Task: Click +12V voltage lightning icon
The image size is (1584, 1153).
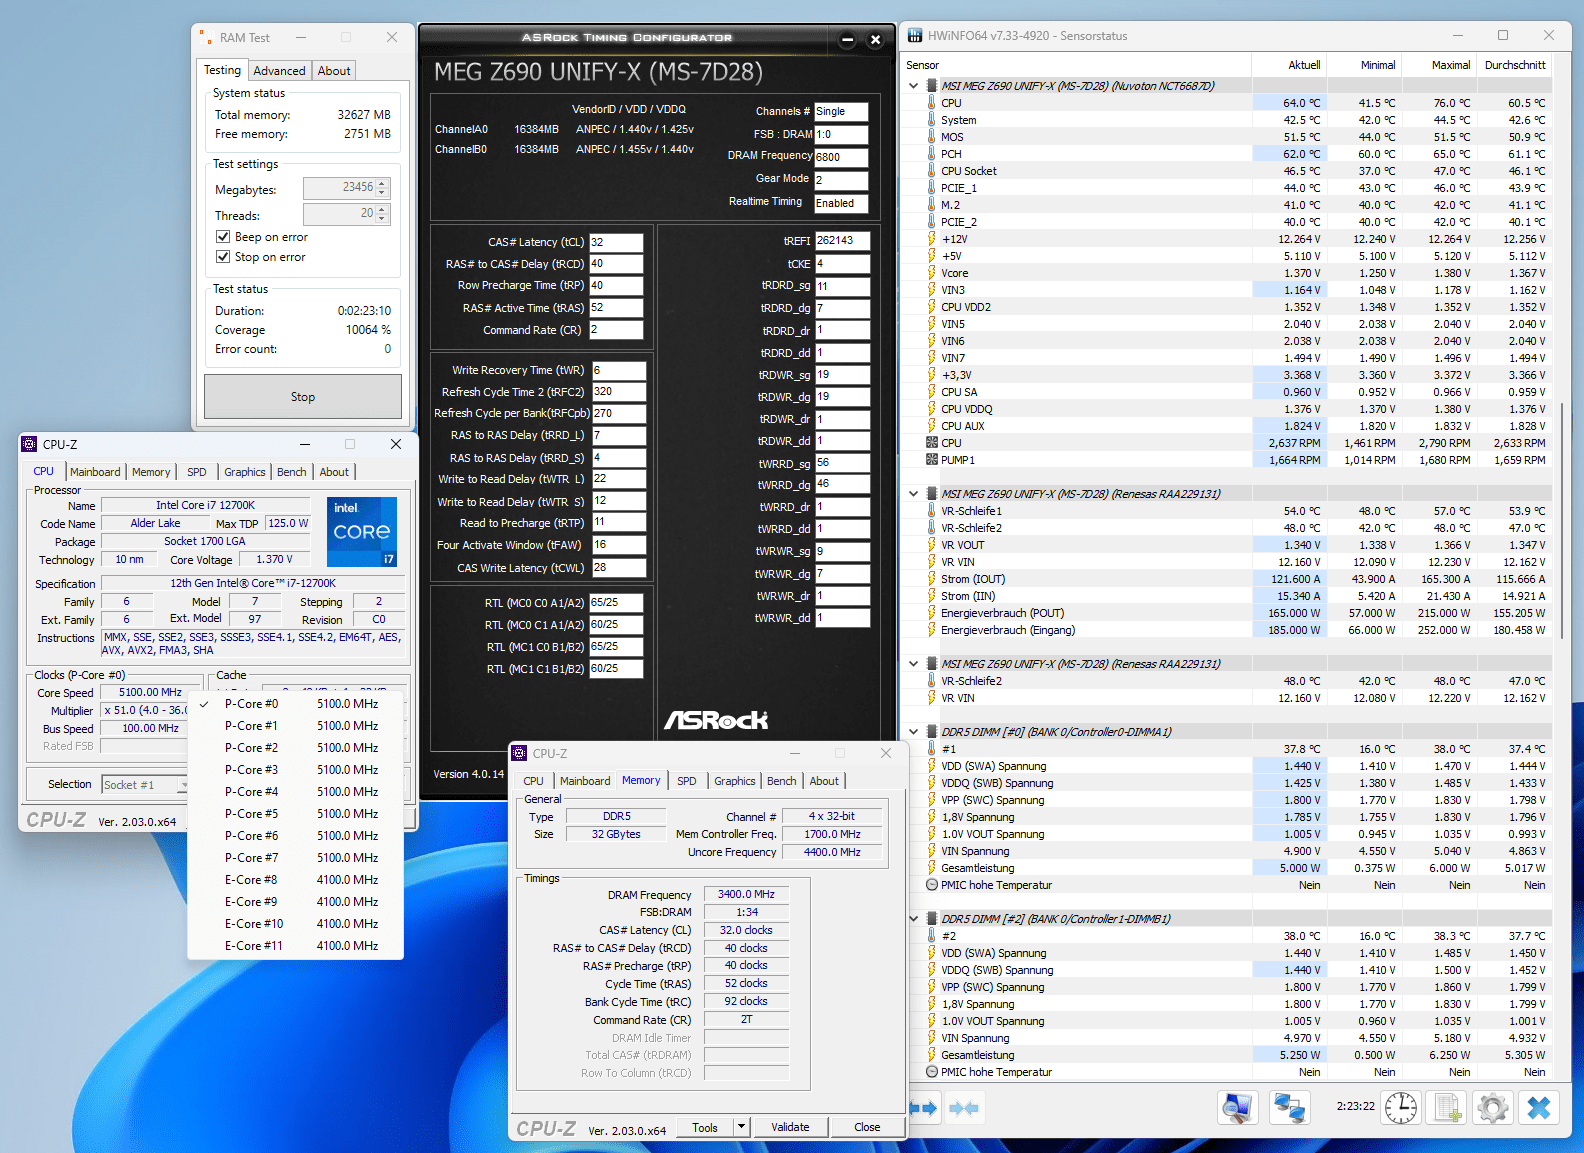Action: [932, 239]
